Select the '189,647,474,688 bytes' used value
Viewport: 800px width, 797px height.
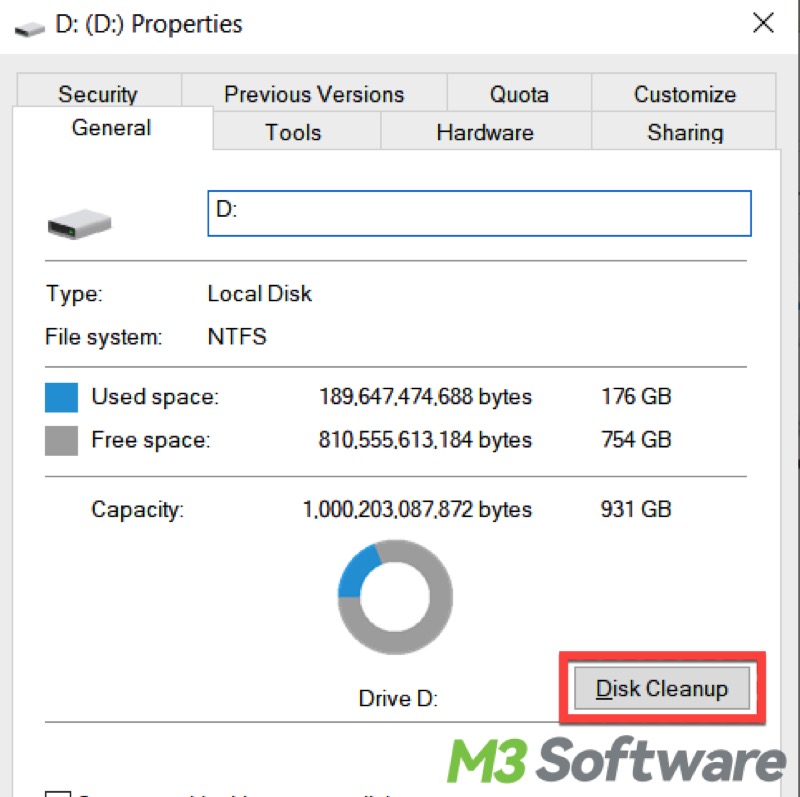(425, 396)
